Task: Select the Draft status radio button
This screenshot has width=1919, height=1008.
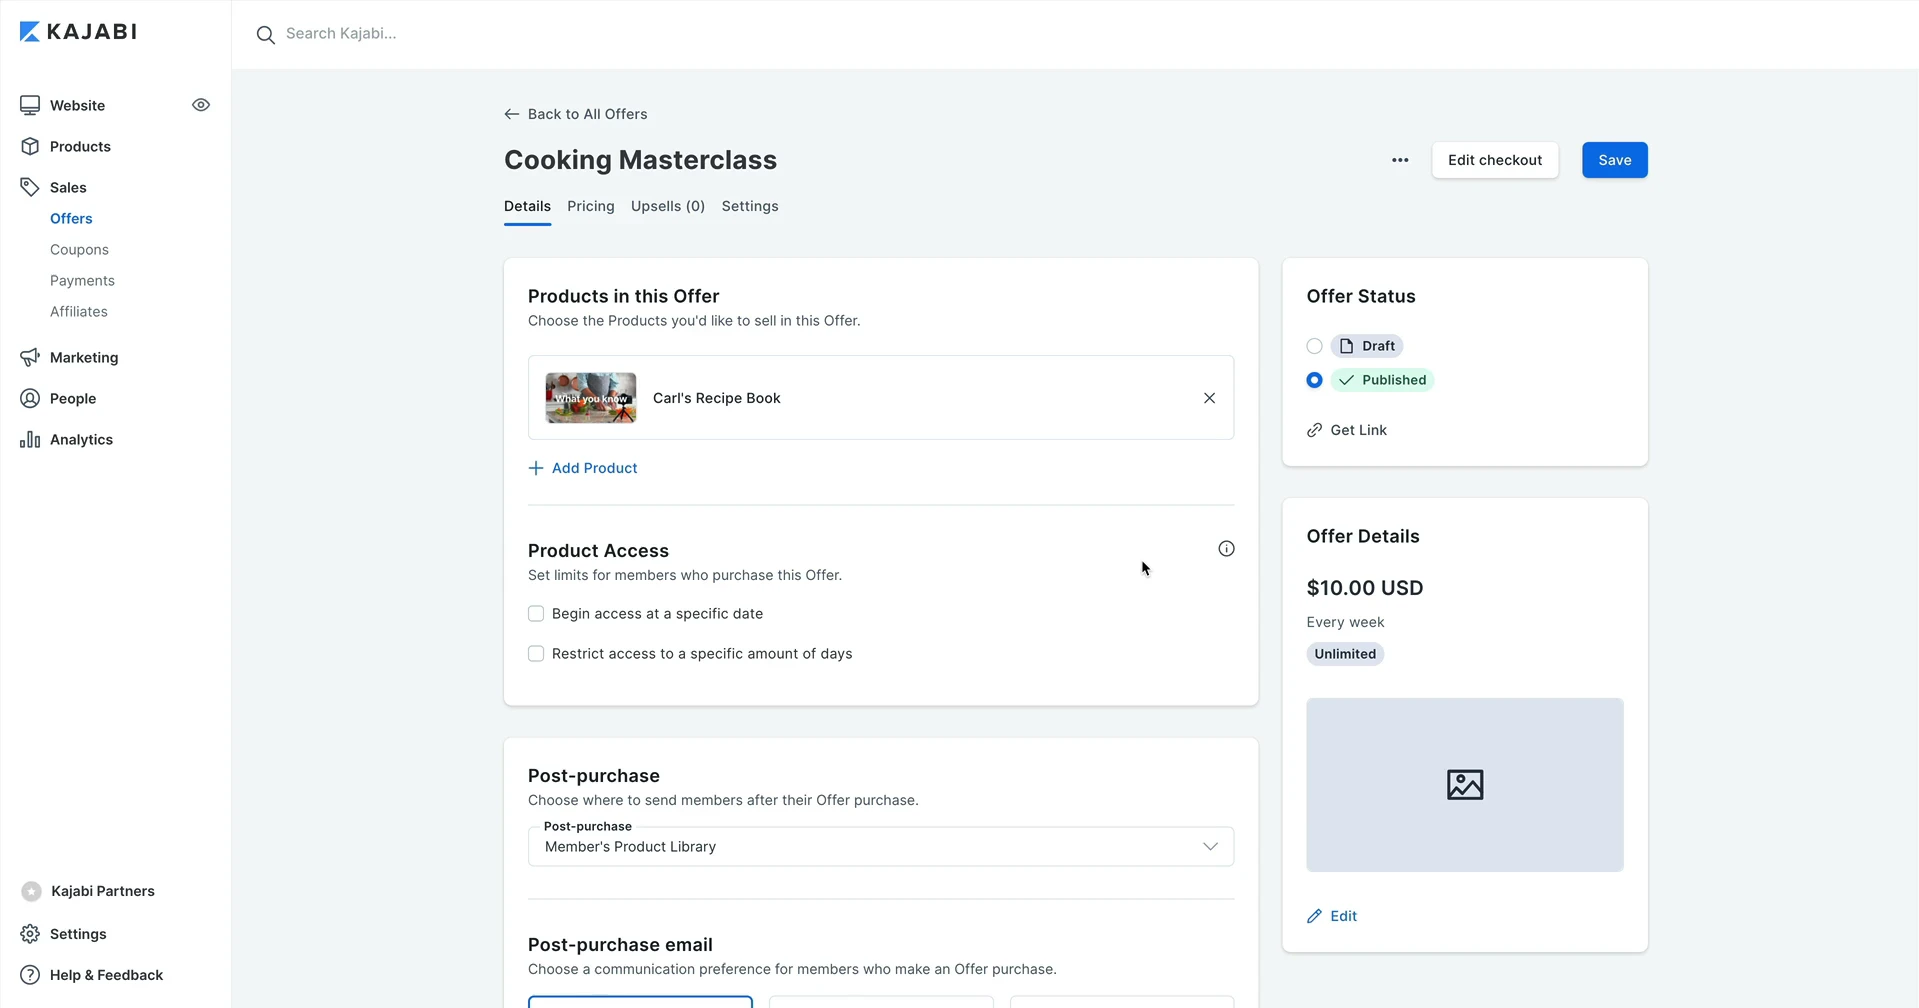Action: pyautogui.click(x=1314, y=346)
